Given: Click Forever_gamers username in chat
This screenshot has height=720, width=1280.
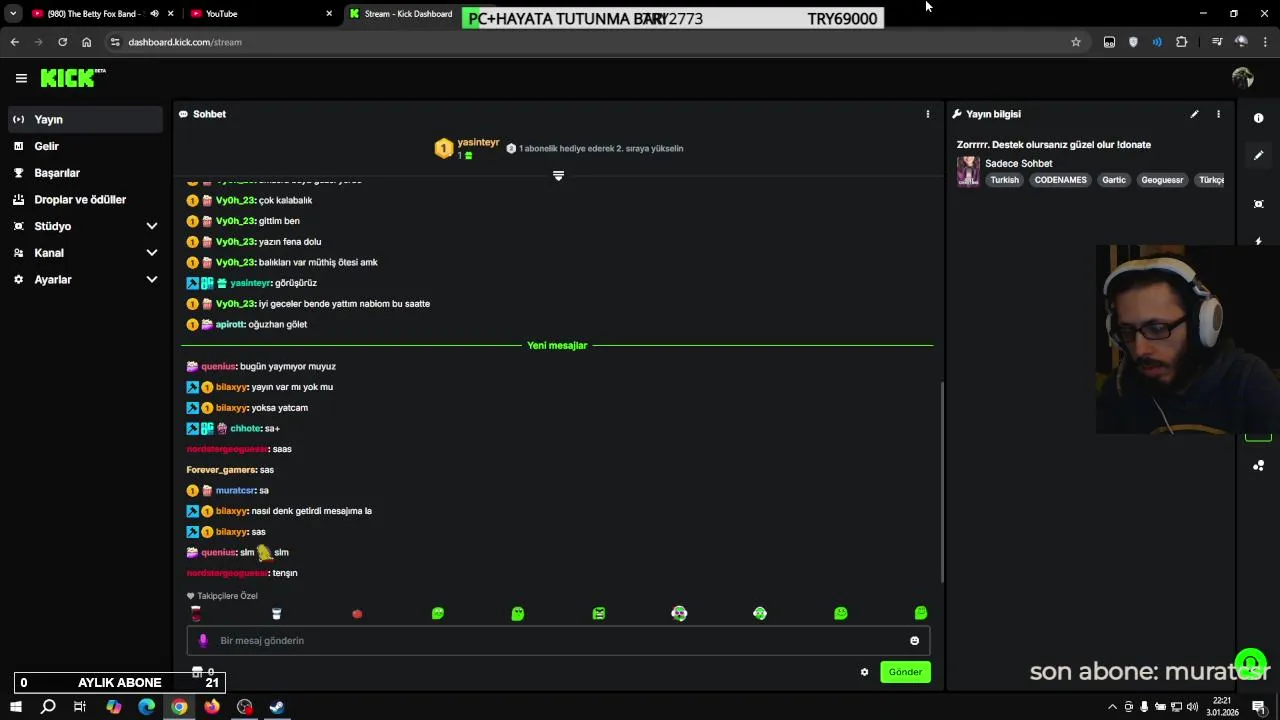Looking at the screenshot, I should [221, 469].
